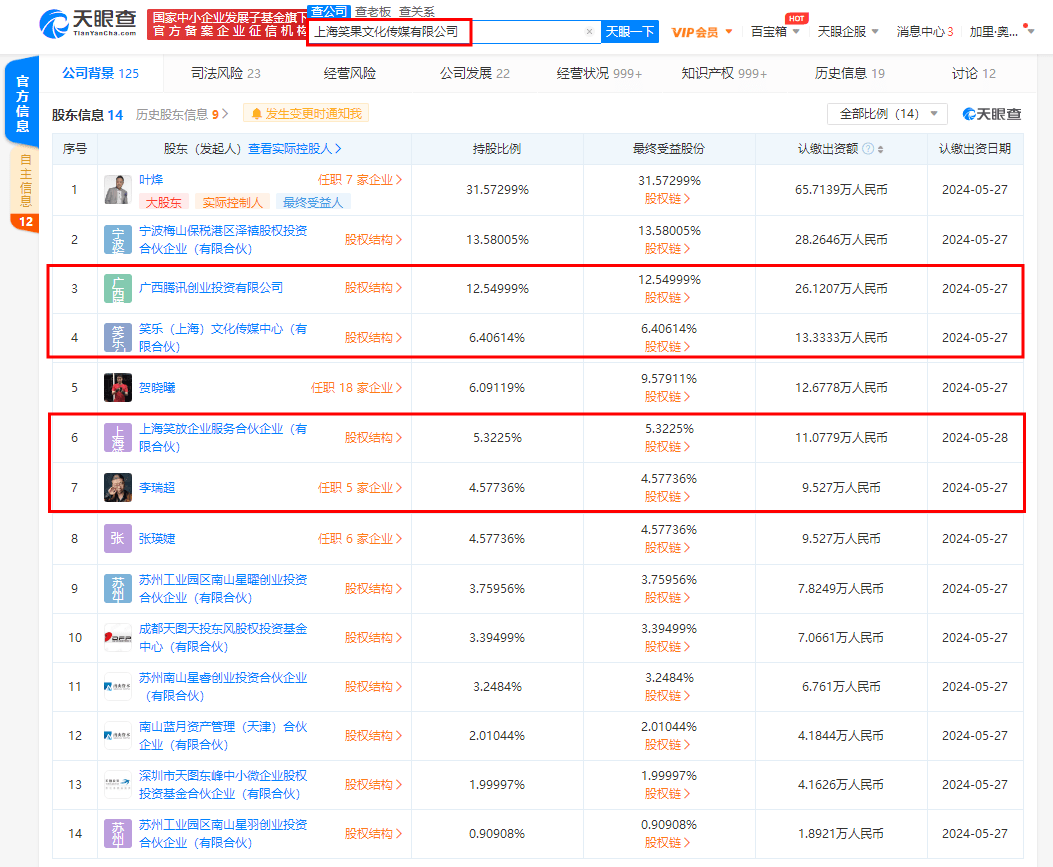Click 李瑞超's avatar photo
Image resolution: width=1053 pixels, height=867 pixels.
[118, 488]
